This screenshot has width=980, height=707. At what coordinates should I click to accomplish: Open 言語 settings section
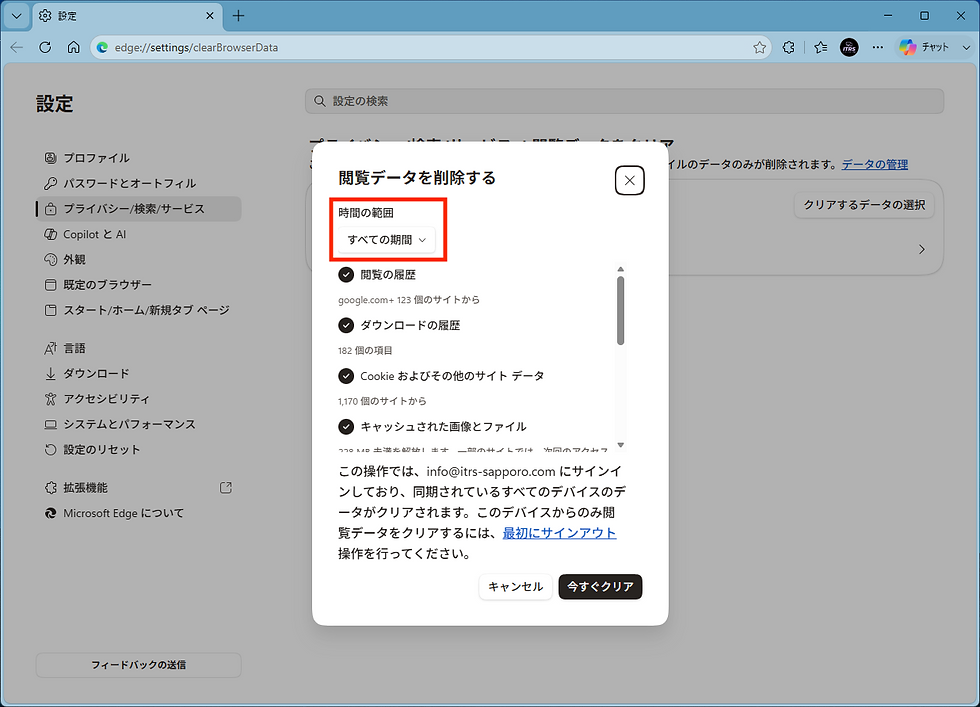point(139,348)
